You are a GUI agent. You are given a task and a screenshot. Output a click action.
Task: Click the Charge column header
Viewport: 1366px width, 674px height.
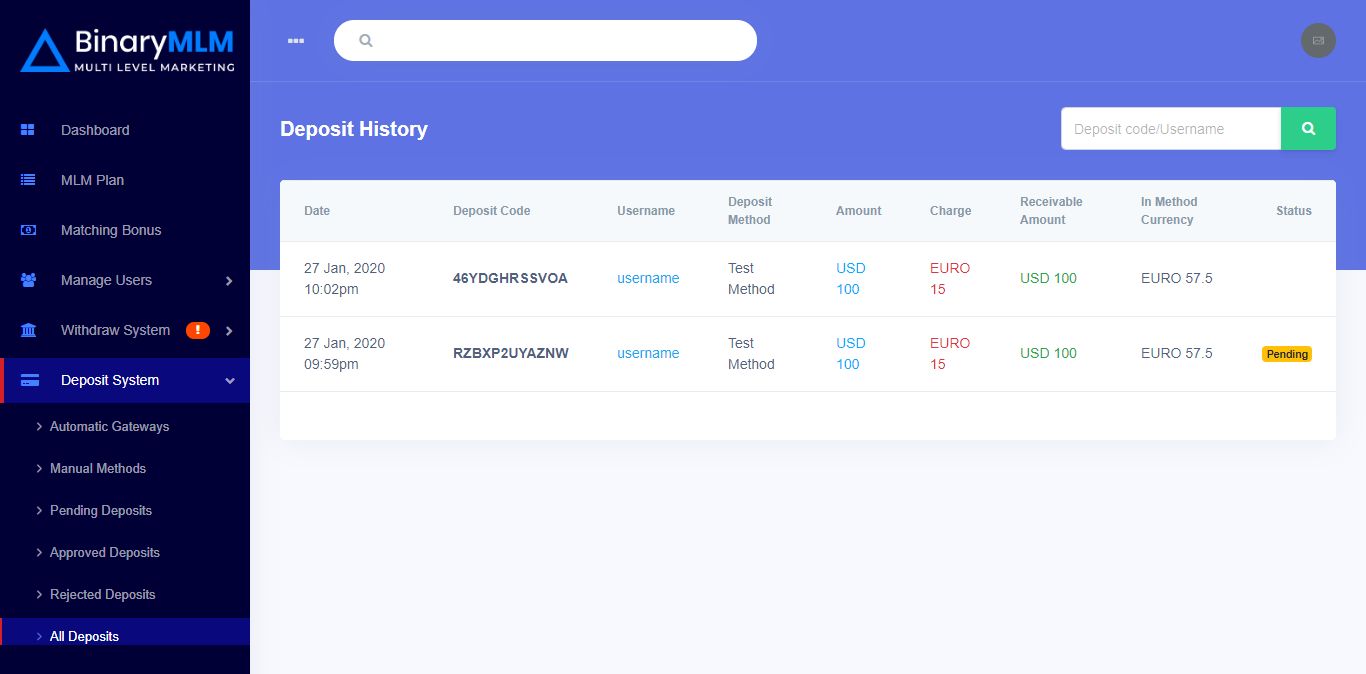click(x=950, y=211)
